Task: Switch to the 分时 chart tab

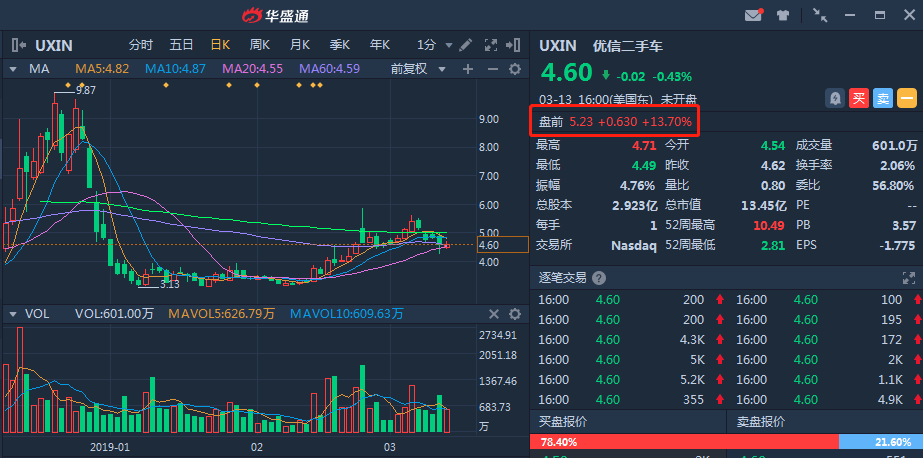Action: [x=141, y=45]
